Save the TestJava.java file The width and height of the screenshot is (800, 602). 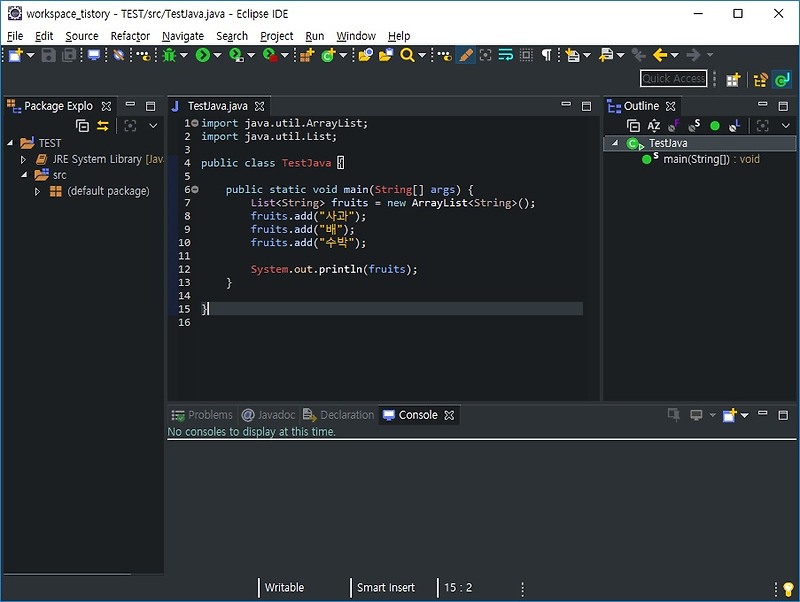point(48,57)
